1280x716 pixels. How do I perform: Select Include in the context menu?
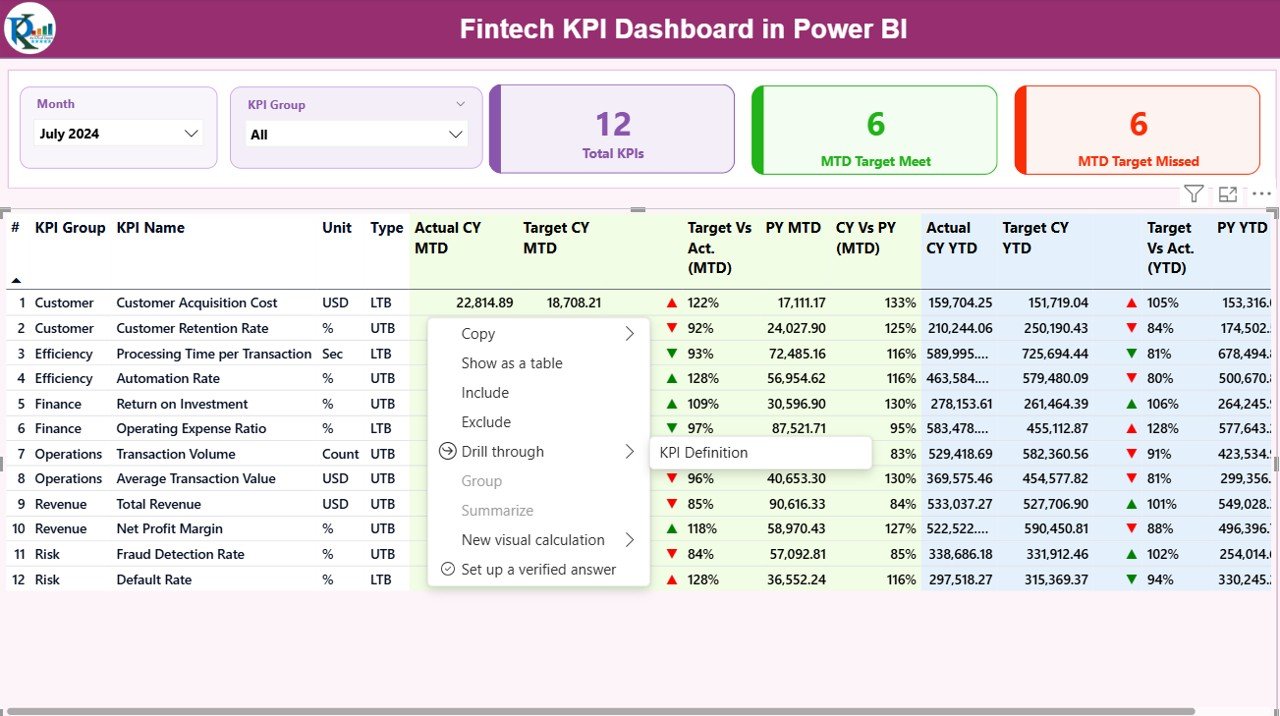485,393
